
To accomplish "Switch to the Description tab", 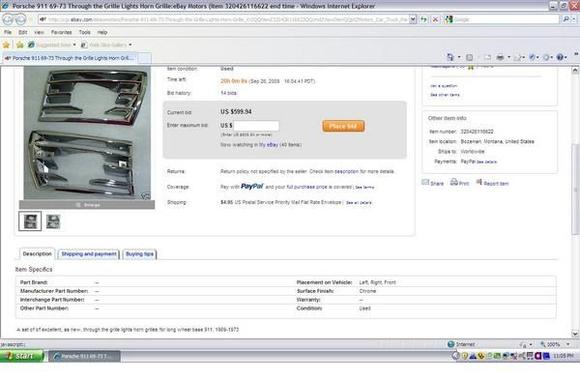I will pos(37,254).
